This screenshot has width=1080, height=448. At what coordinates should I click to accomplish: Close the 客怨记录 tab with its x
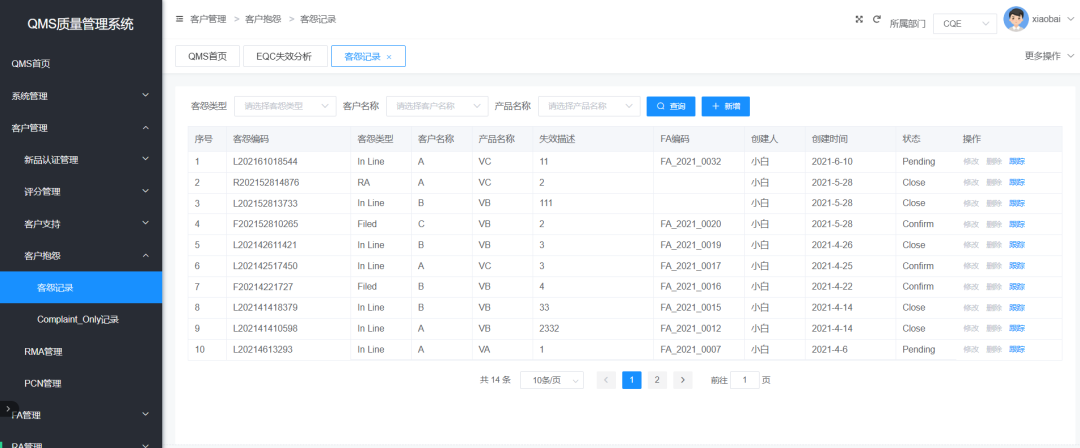pos(389,57)
